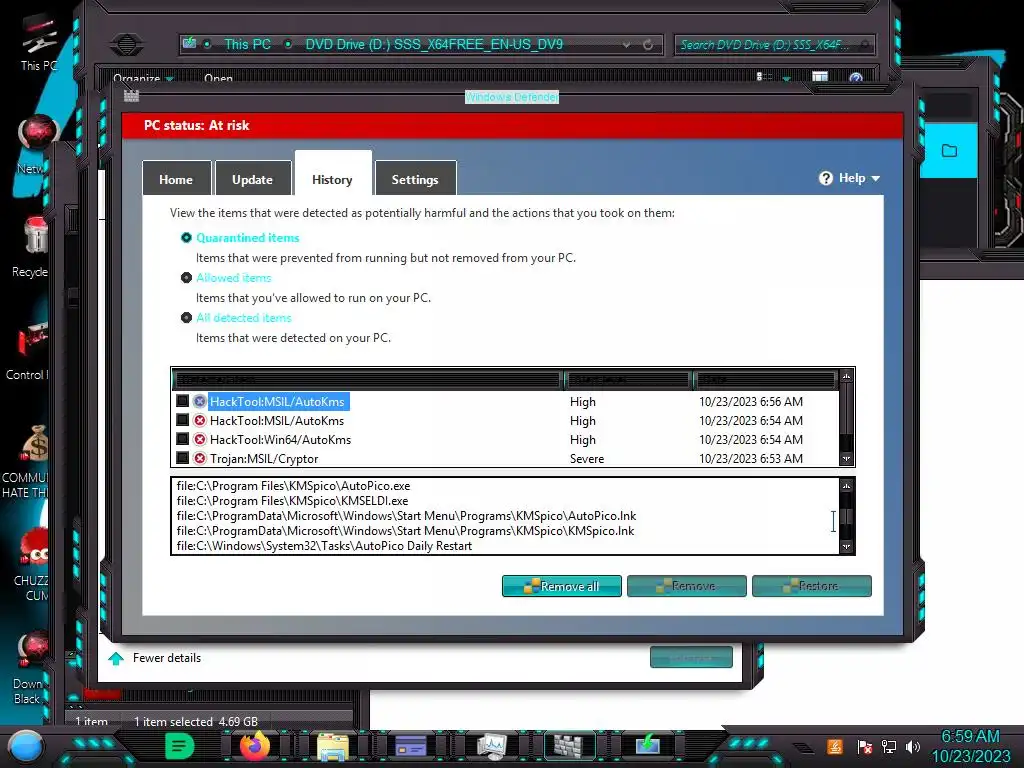
Task: Click the Windows Defender title bar icon
Action: [x=131, y=96]
